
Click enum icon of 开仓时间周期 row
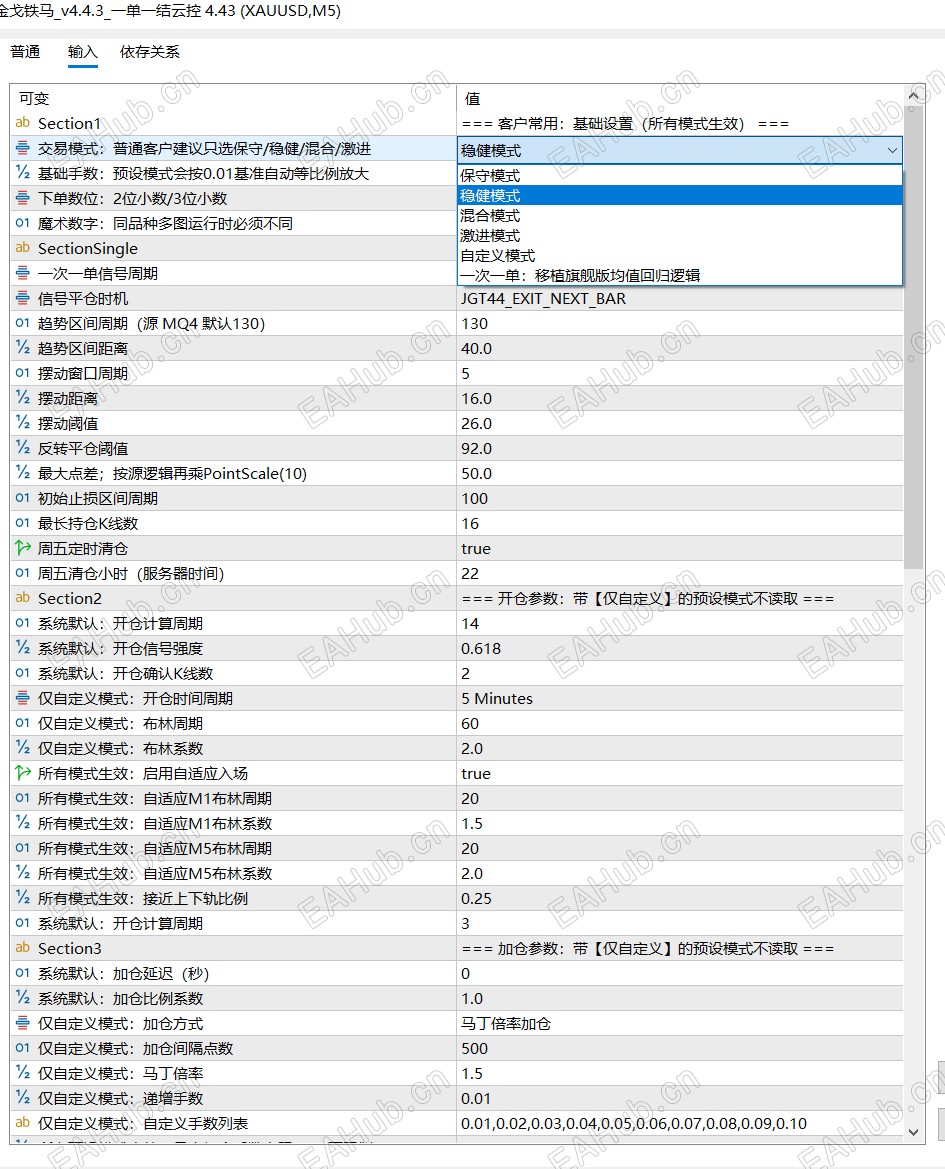[22, 698]
